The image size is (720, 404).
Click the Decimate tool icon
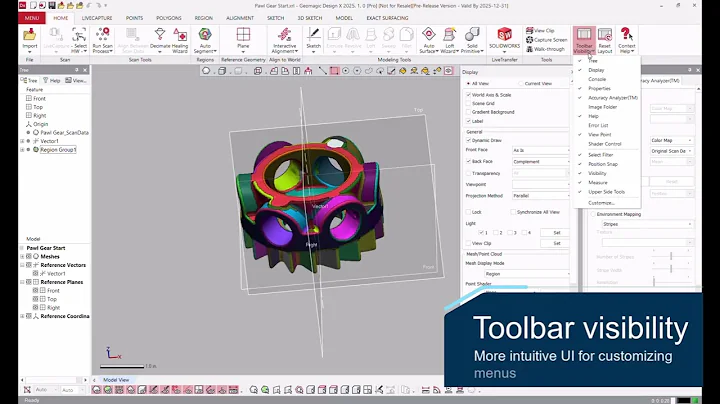pos(160,40)
